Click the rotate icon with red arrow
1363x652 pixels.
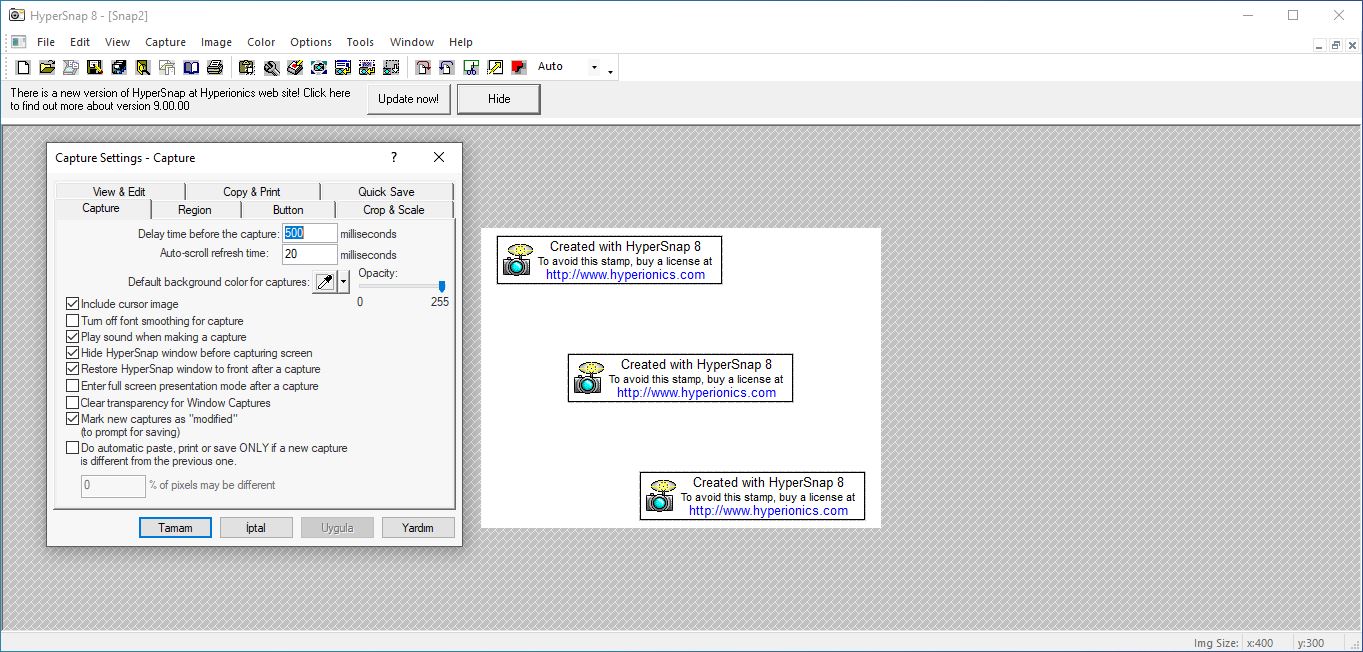[x=423, y=67]
